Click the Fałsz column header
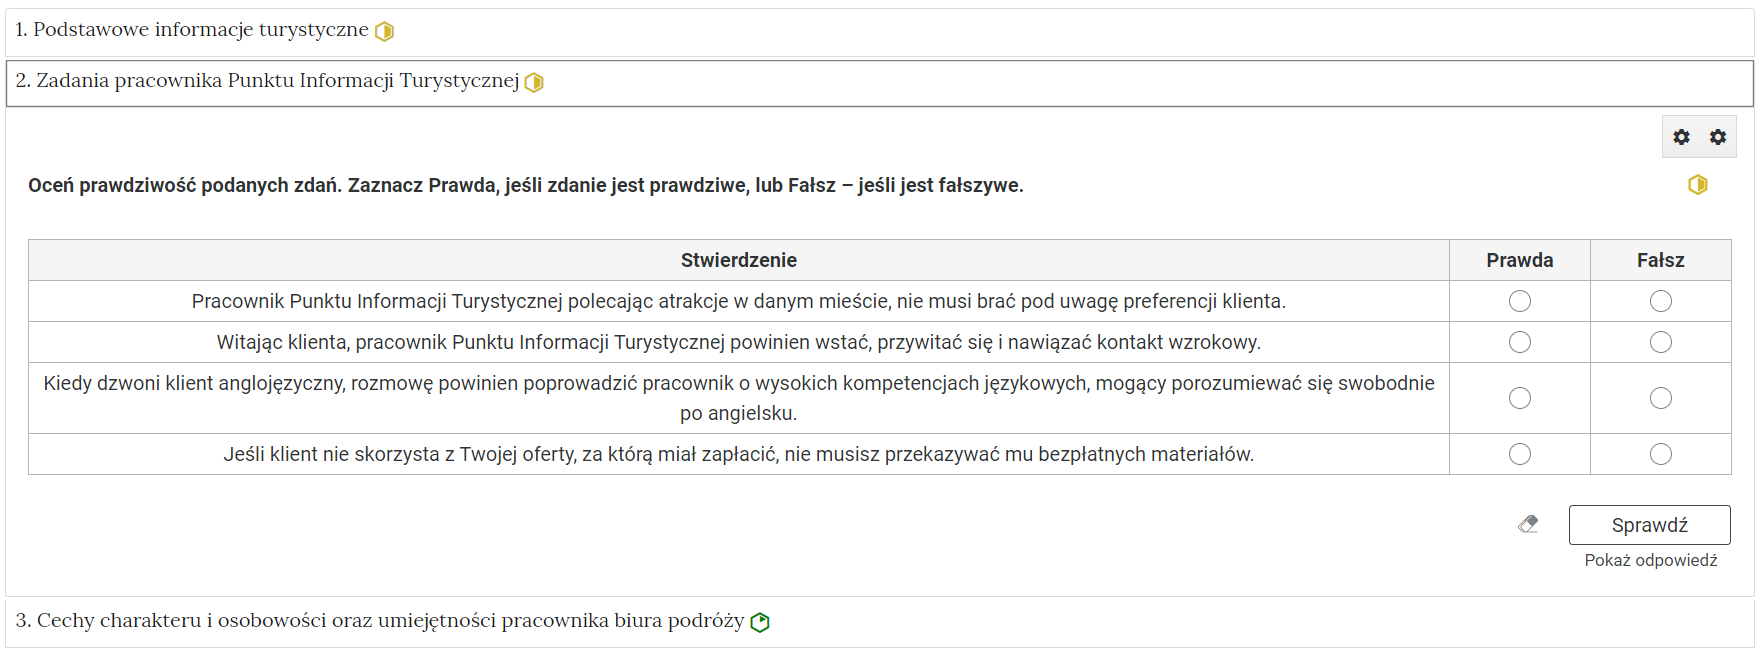 (1660, 259)
